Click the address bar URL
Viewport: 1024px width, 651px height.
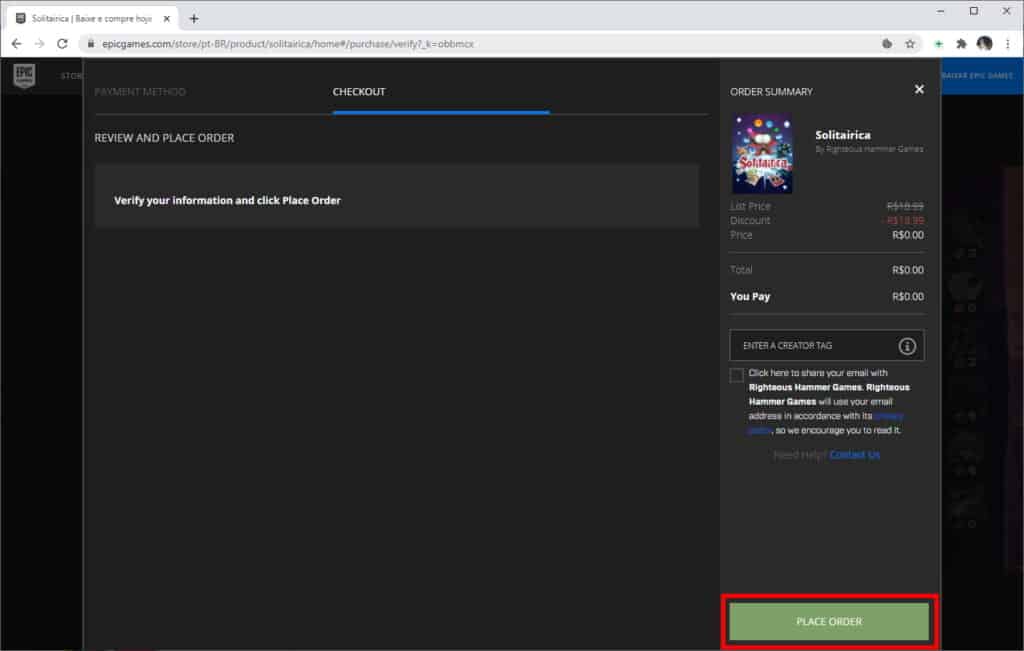click(x=287, y=44)
